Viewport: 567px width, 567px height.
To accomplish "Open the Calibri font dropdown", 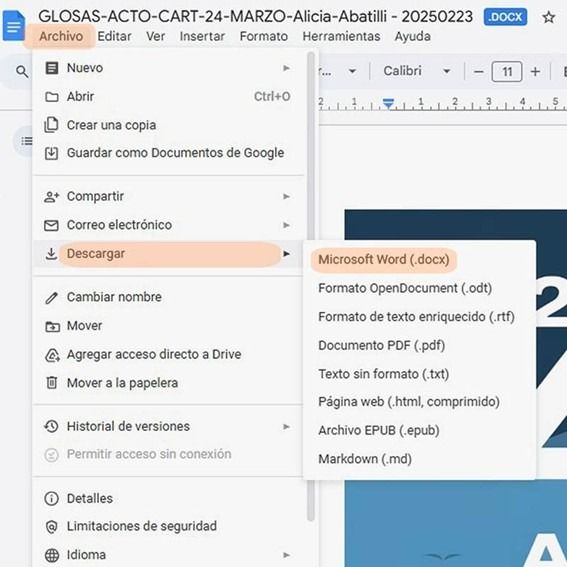I will click(x=417, y=71).
